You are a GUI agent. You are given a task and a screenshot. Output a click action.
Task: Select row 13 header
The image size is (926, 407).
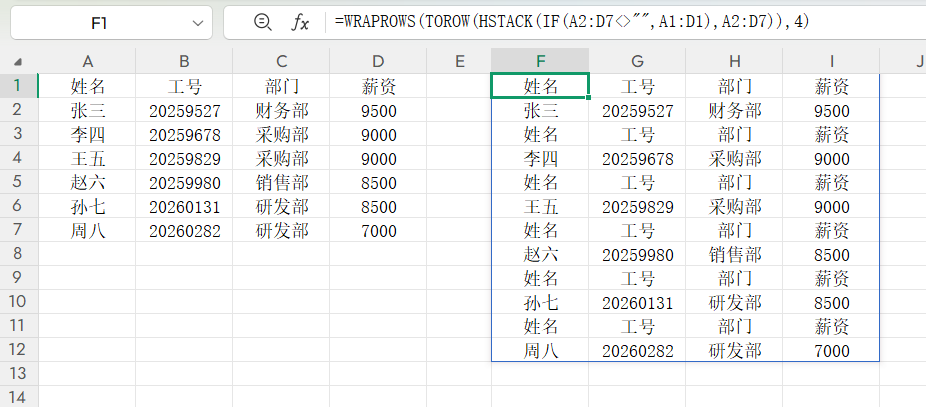(18, 374)
